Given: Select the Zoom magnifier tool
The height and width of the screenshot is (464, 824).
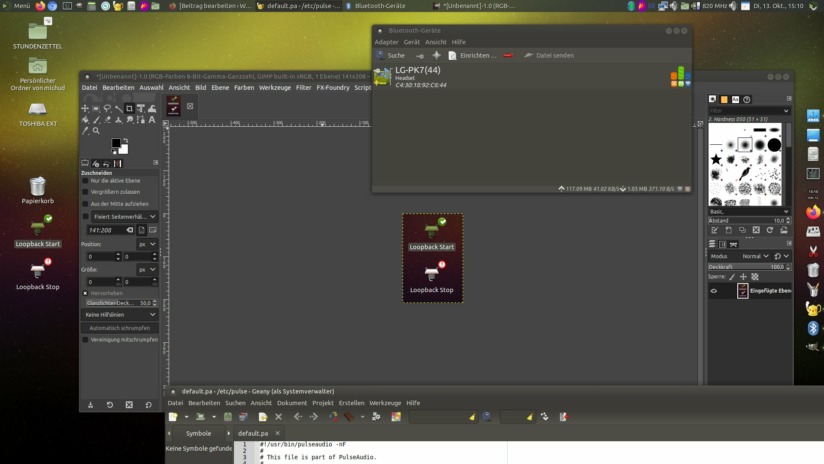Looking at the screenshot, I should pos(96,131).
